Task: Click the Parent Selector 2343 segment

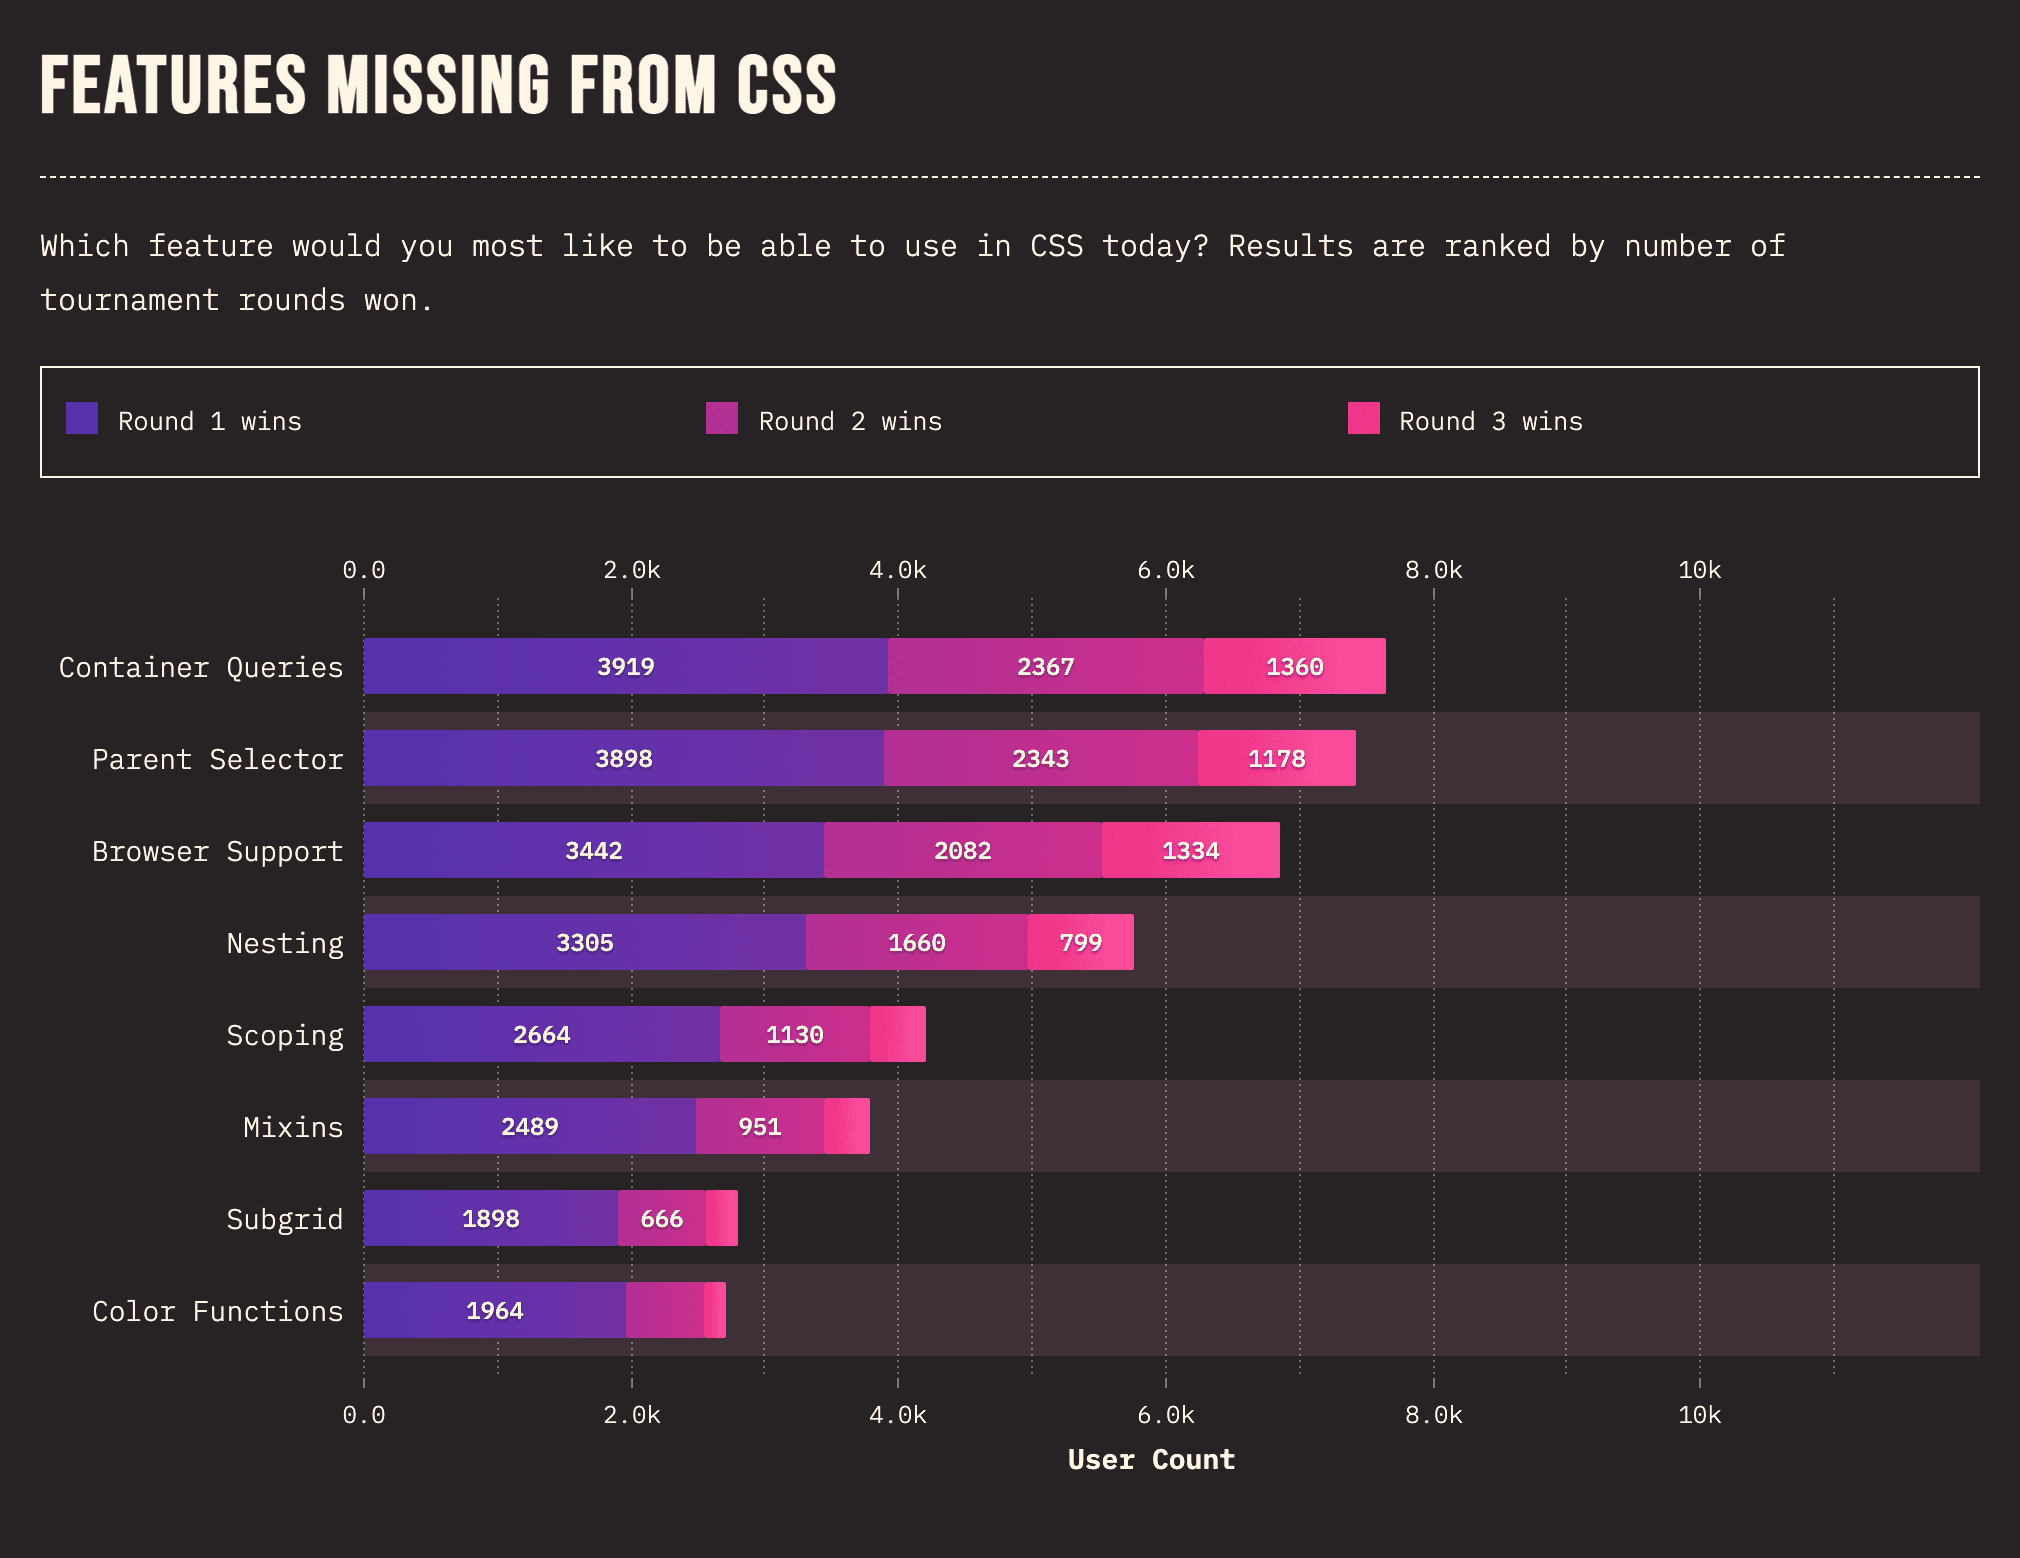Action: click(x=1041, y=758)
